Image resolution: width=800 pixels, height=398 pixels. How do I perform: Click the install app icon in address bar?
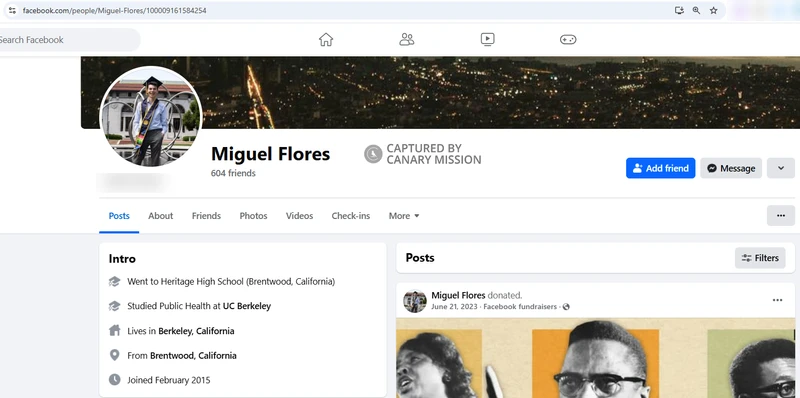pyautogui.click(x=679, y=10)
